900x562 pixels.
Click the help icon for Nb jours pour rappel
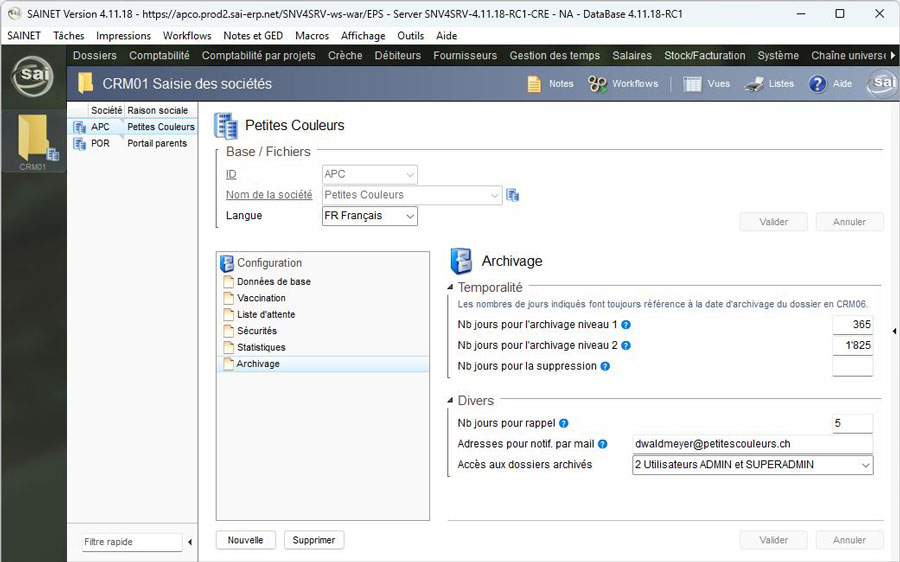coord(564,424)
